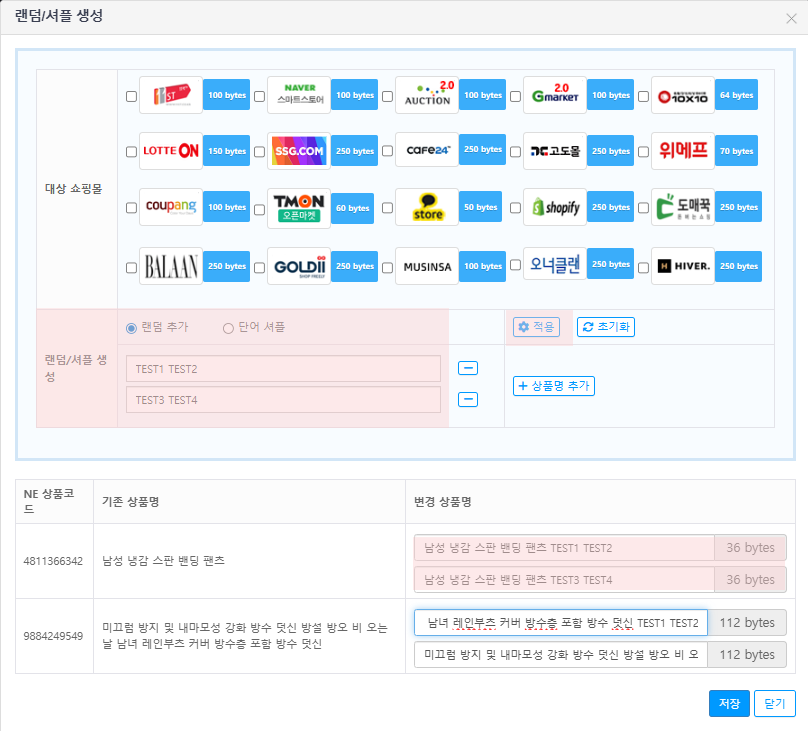808x731 pixels.
Task: Click the TEST1 TEST2 keyword input field
Action: [x=283, y=369]
